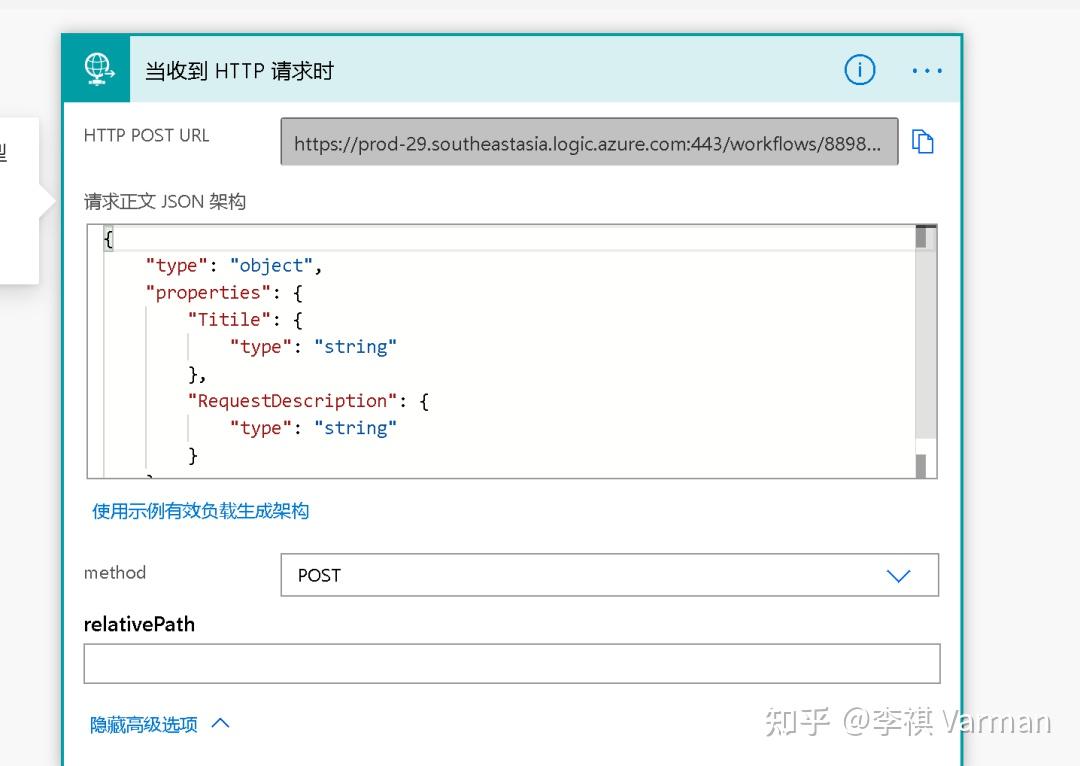Click the relativePath input field
Viewport: 1080px width, 766px height.
tap(512, 663)
